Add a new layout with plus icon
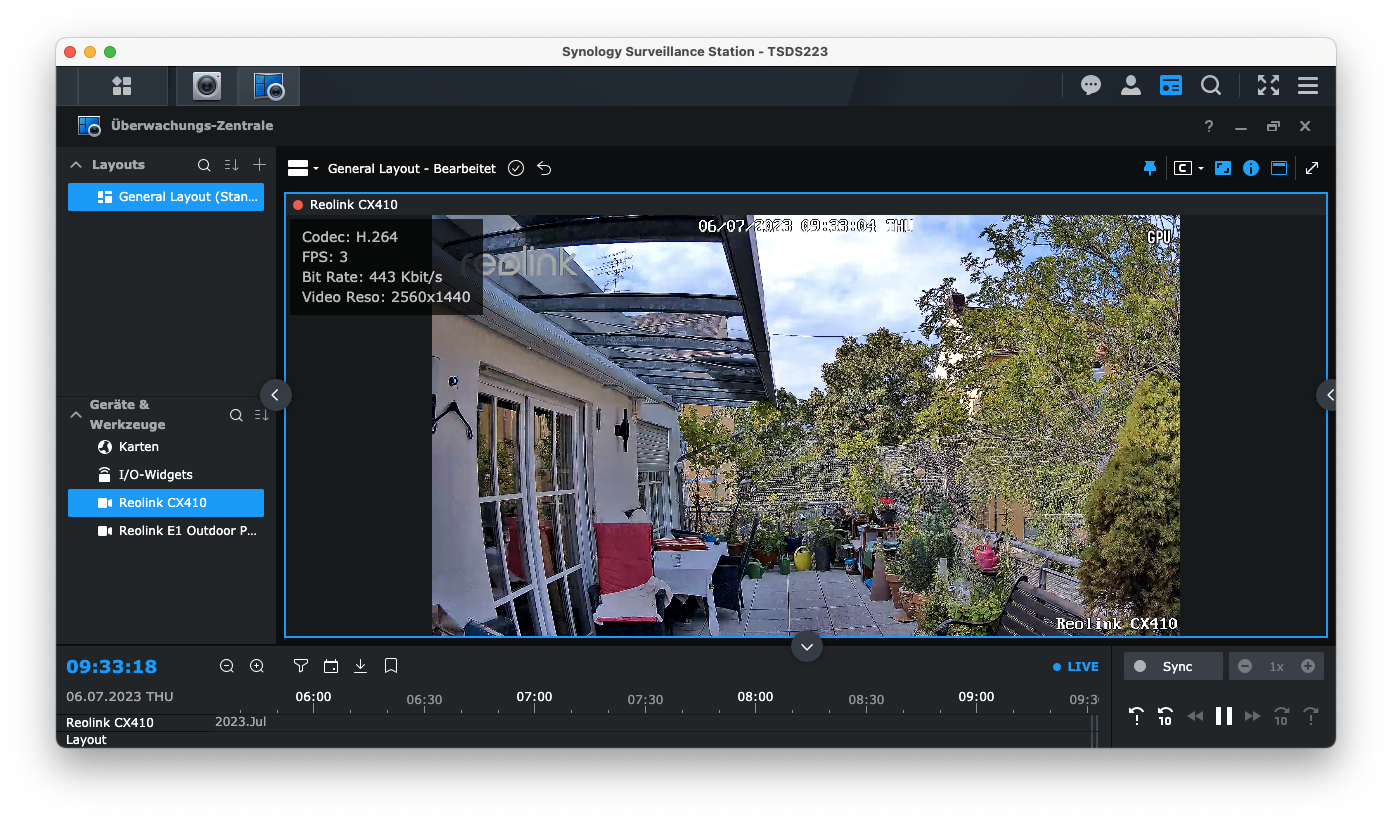 point(260,165)
